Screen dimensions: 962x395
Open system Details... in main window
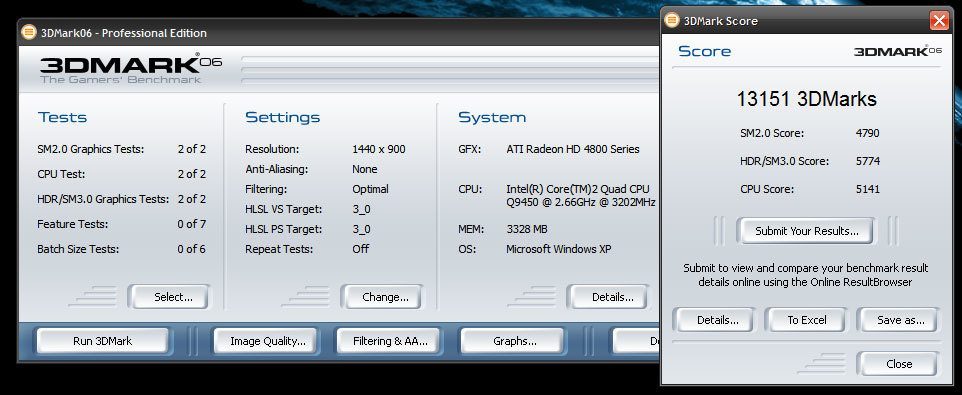point(609,297)
